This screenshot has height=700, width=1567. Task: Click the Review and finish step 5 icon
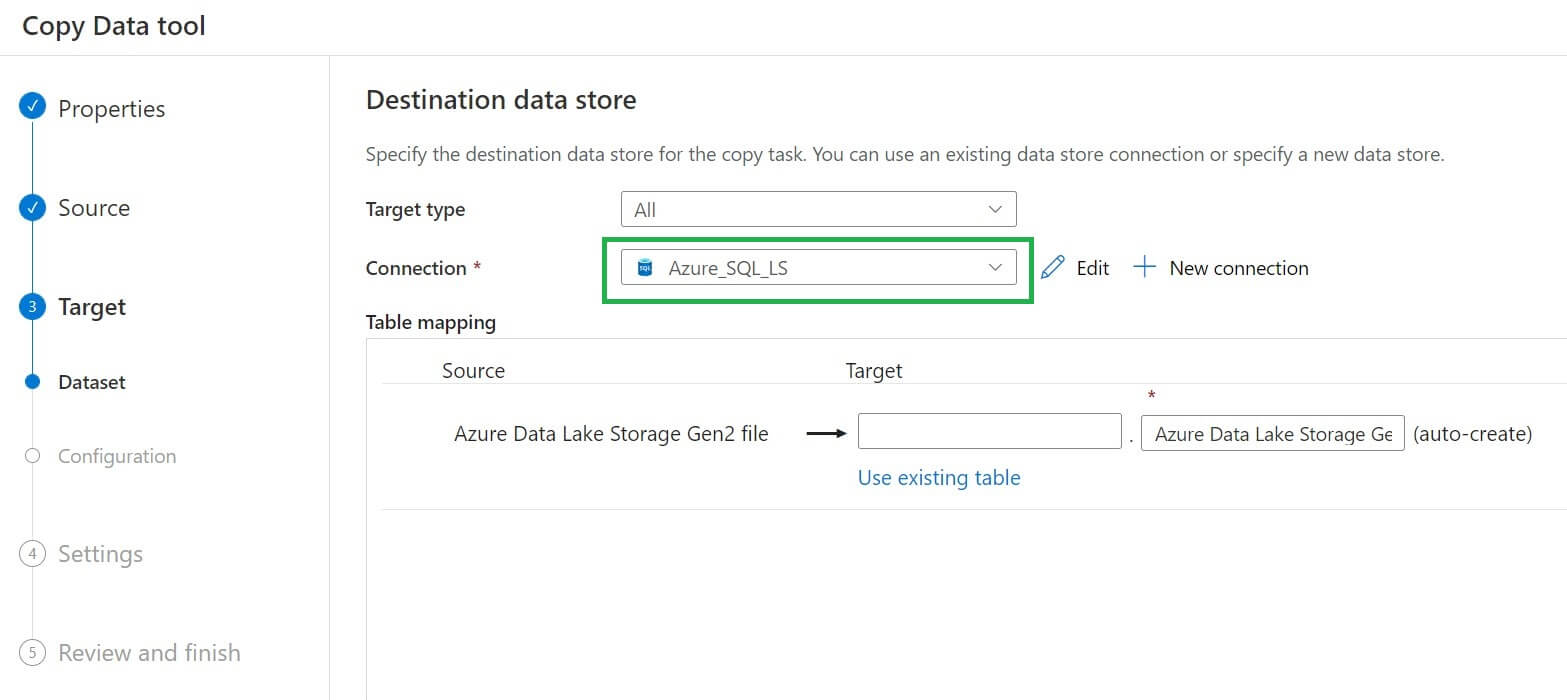(x=33, y=653)
